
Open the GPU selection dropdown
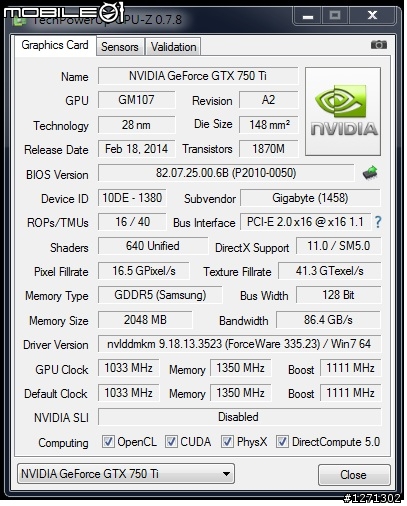126,474
